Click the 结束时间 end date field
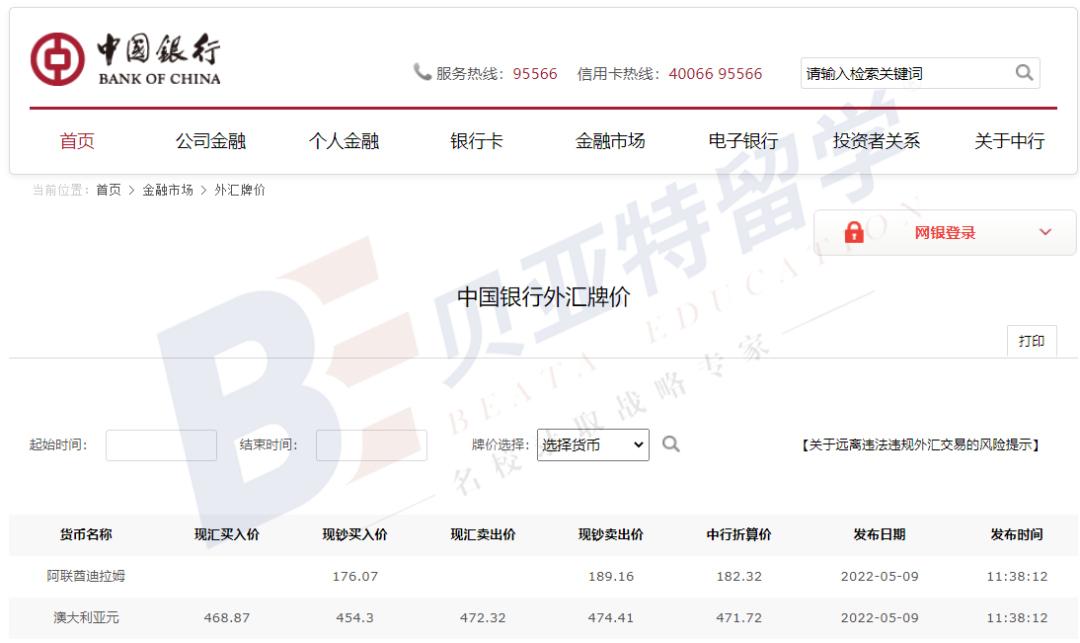The image size is (1080, 643). (x=371, y=445)
